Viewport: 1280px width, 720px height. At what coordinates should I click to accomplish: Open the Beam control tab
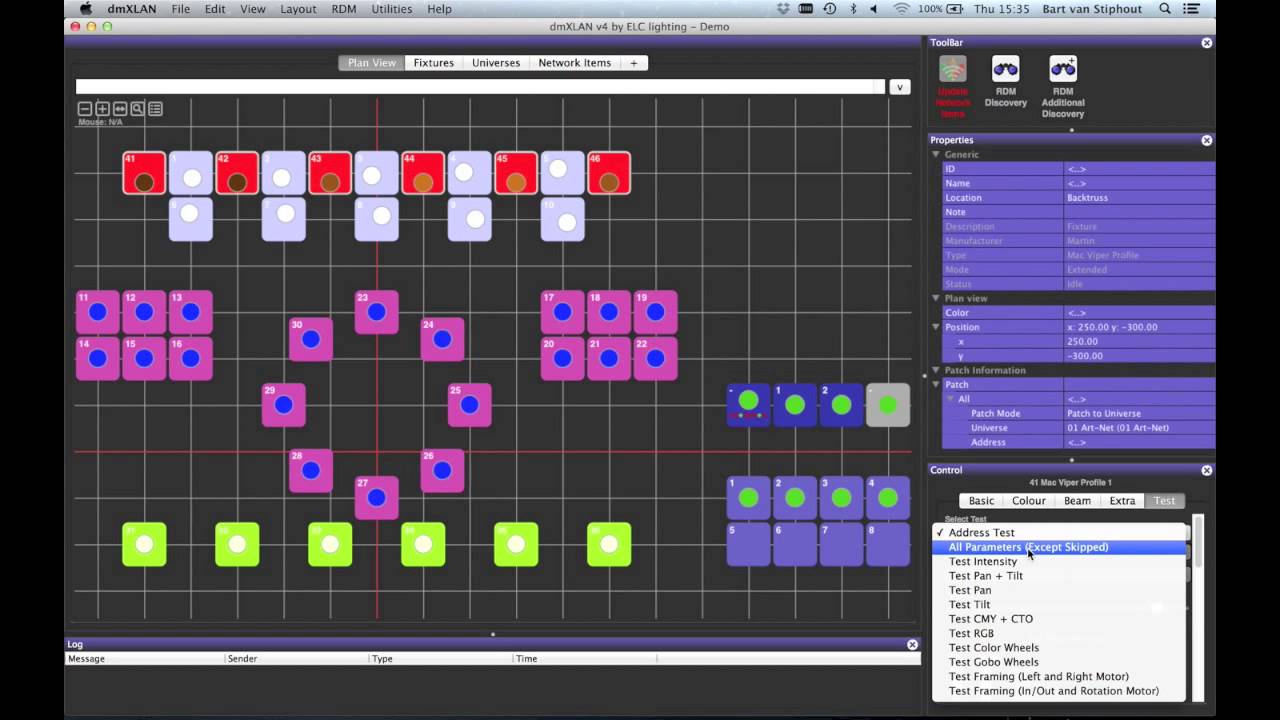1077,501
